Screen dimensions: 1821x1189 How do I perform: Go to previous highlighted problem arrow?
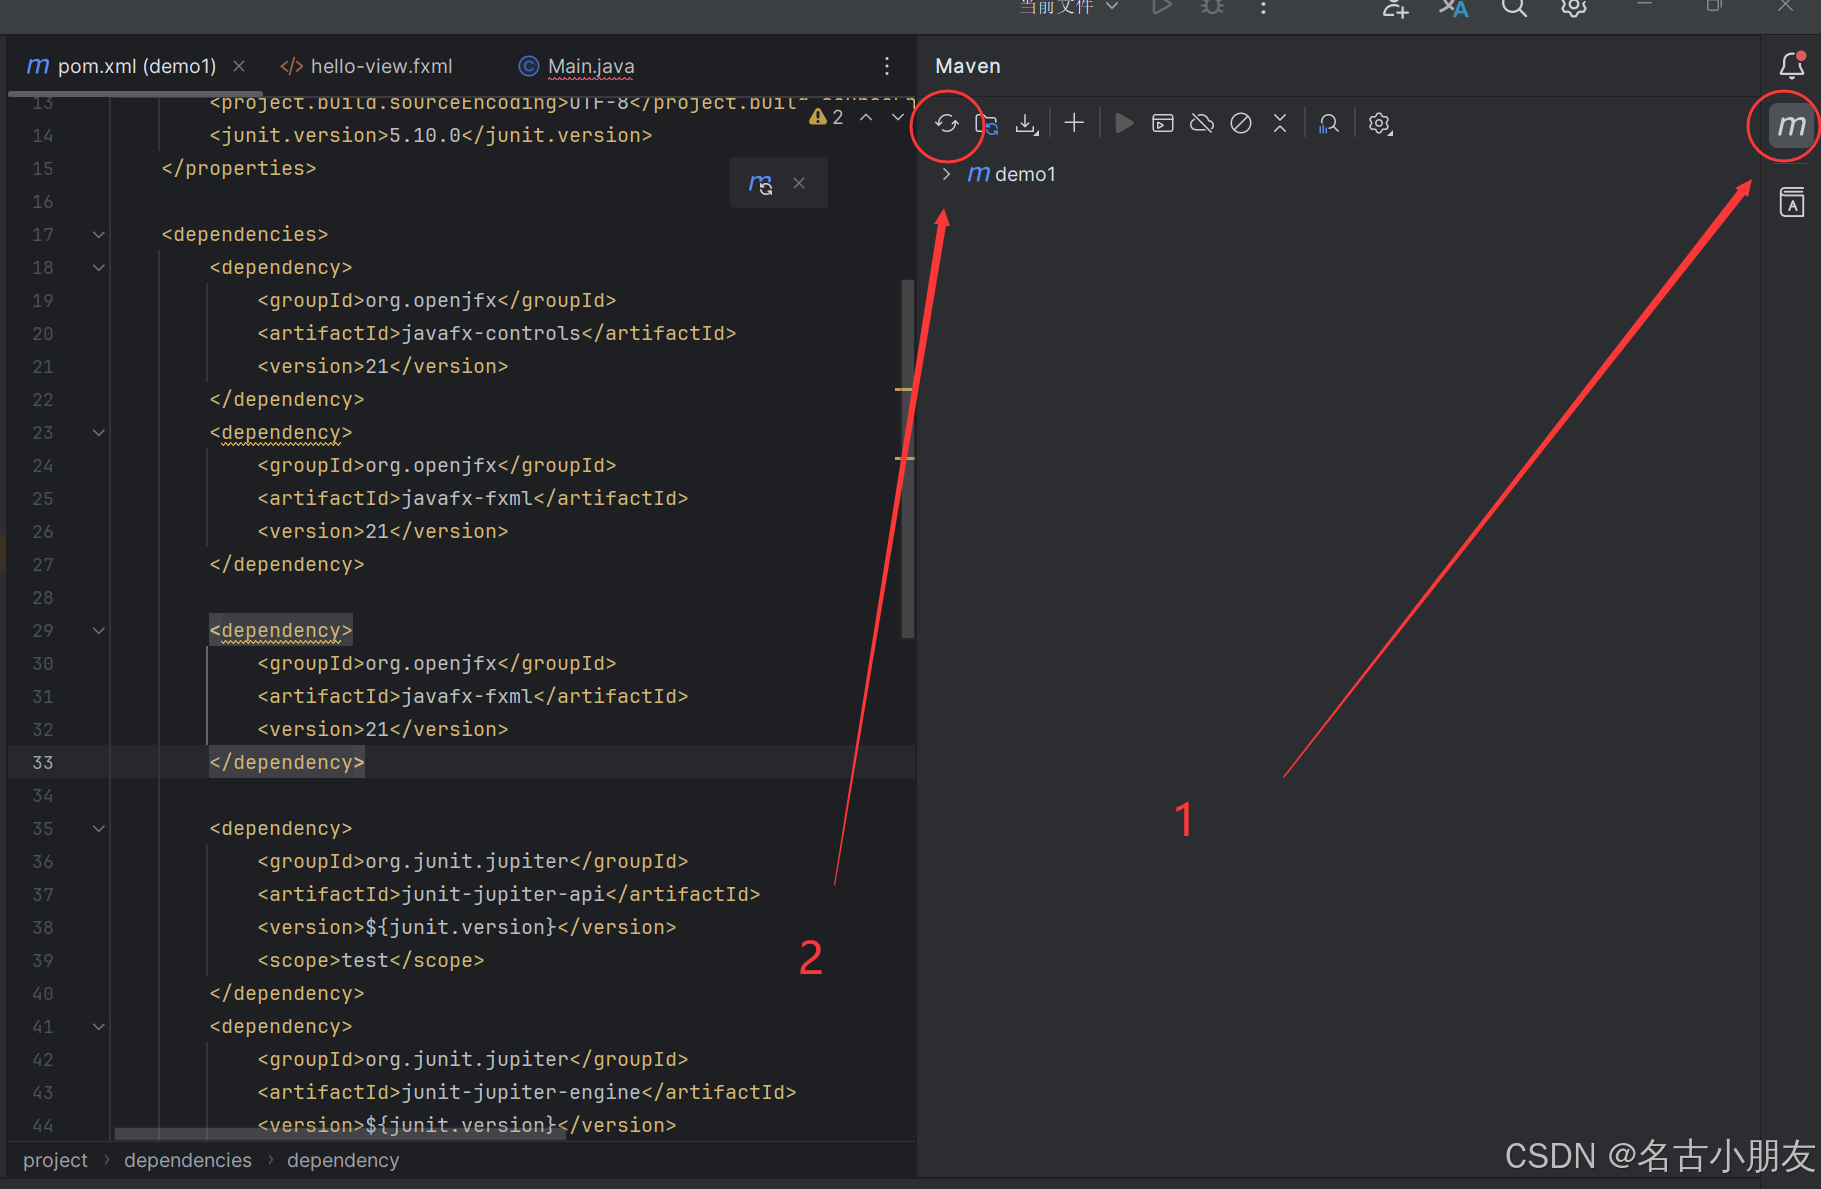(x=867, y=117)
